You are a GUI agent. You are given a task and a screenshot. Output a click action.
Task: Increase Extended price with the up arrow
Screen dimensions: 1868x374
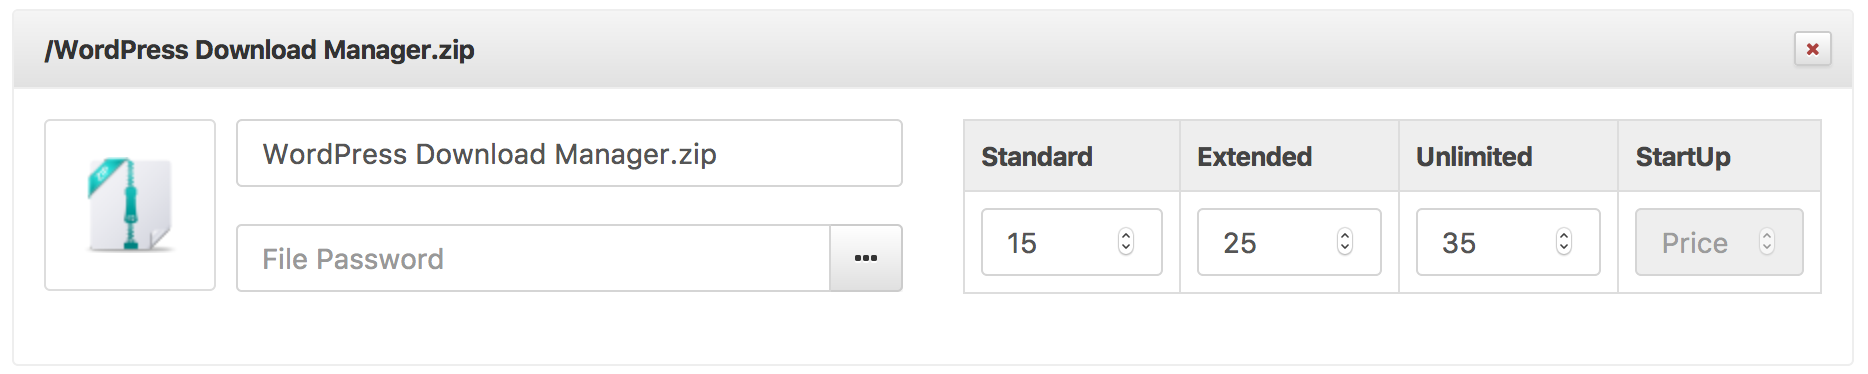pos(1345,235)
